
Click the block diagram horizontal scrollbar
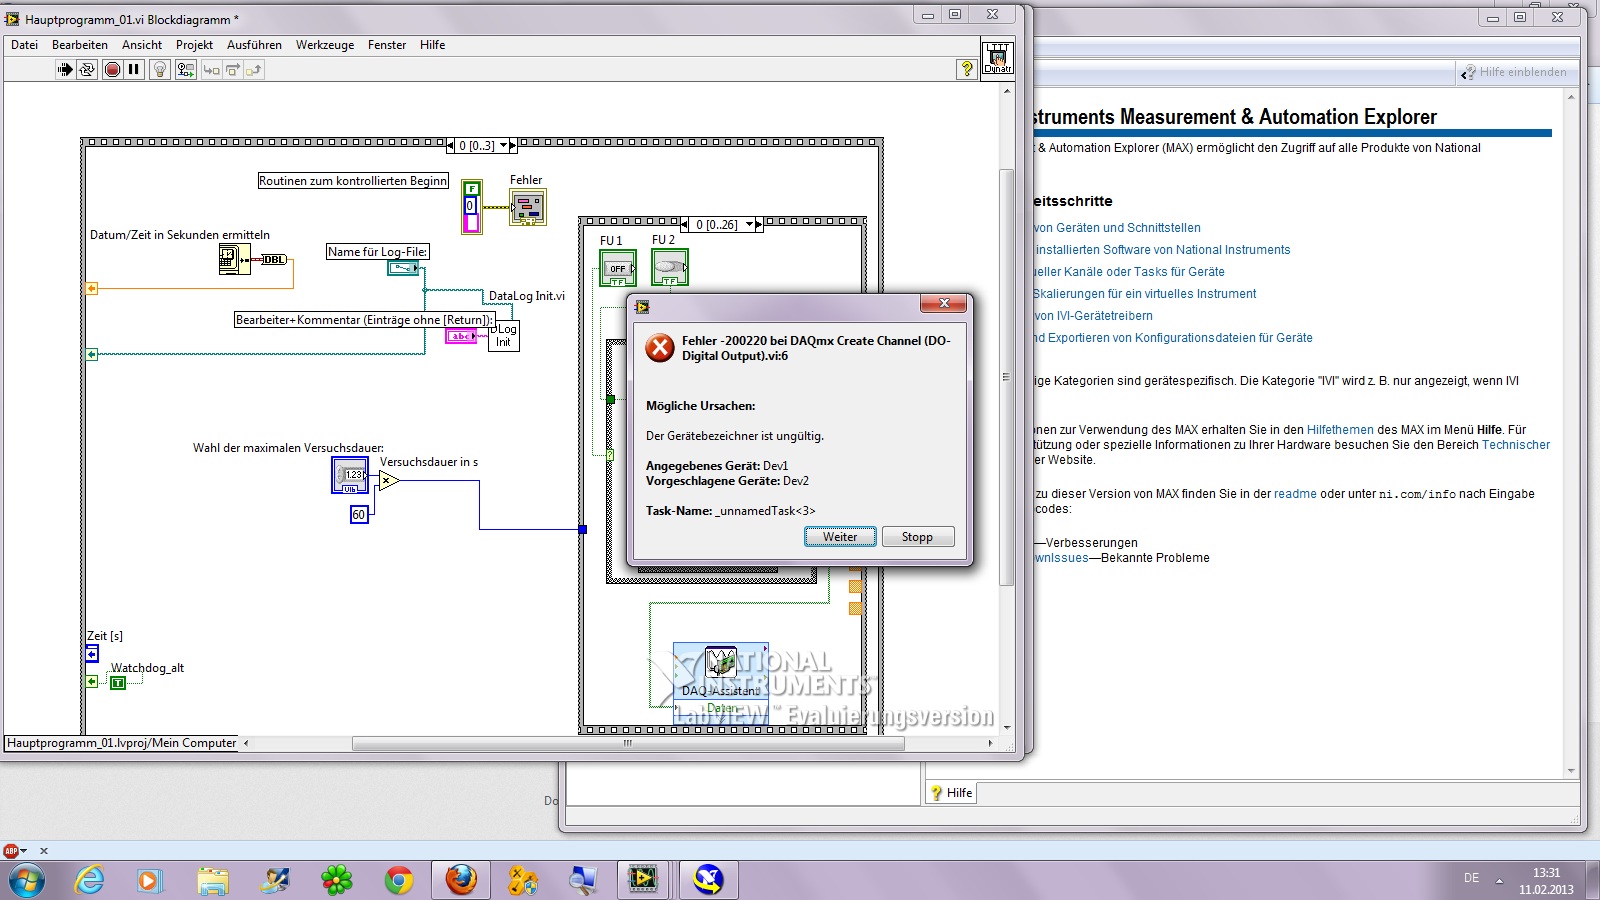click(626, 743)
